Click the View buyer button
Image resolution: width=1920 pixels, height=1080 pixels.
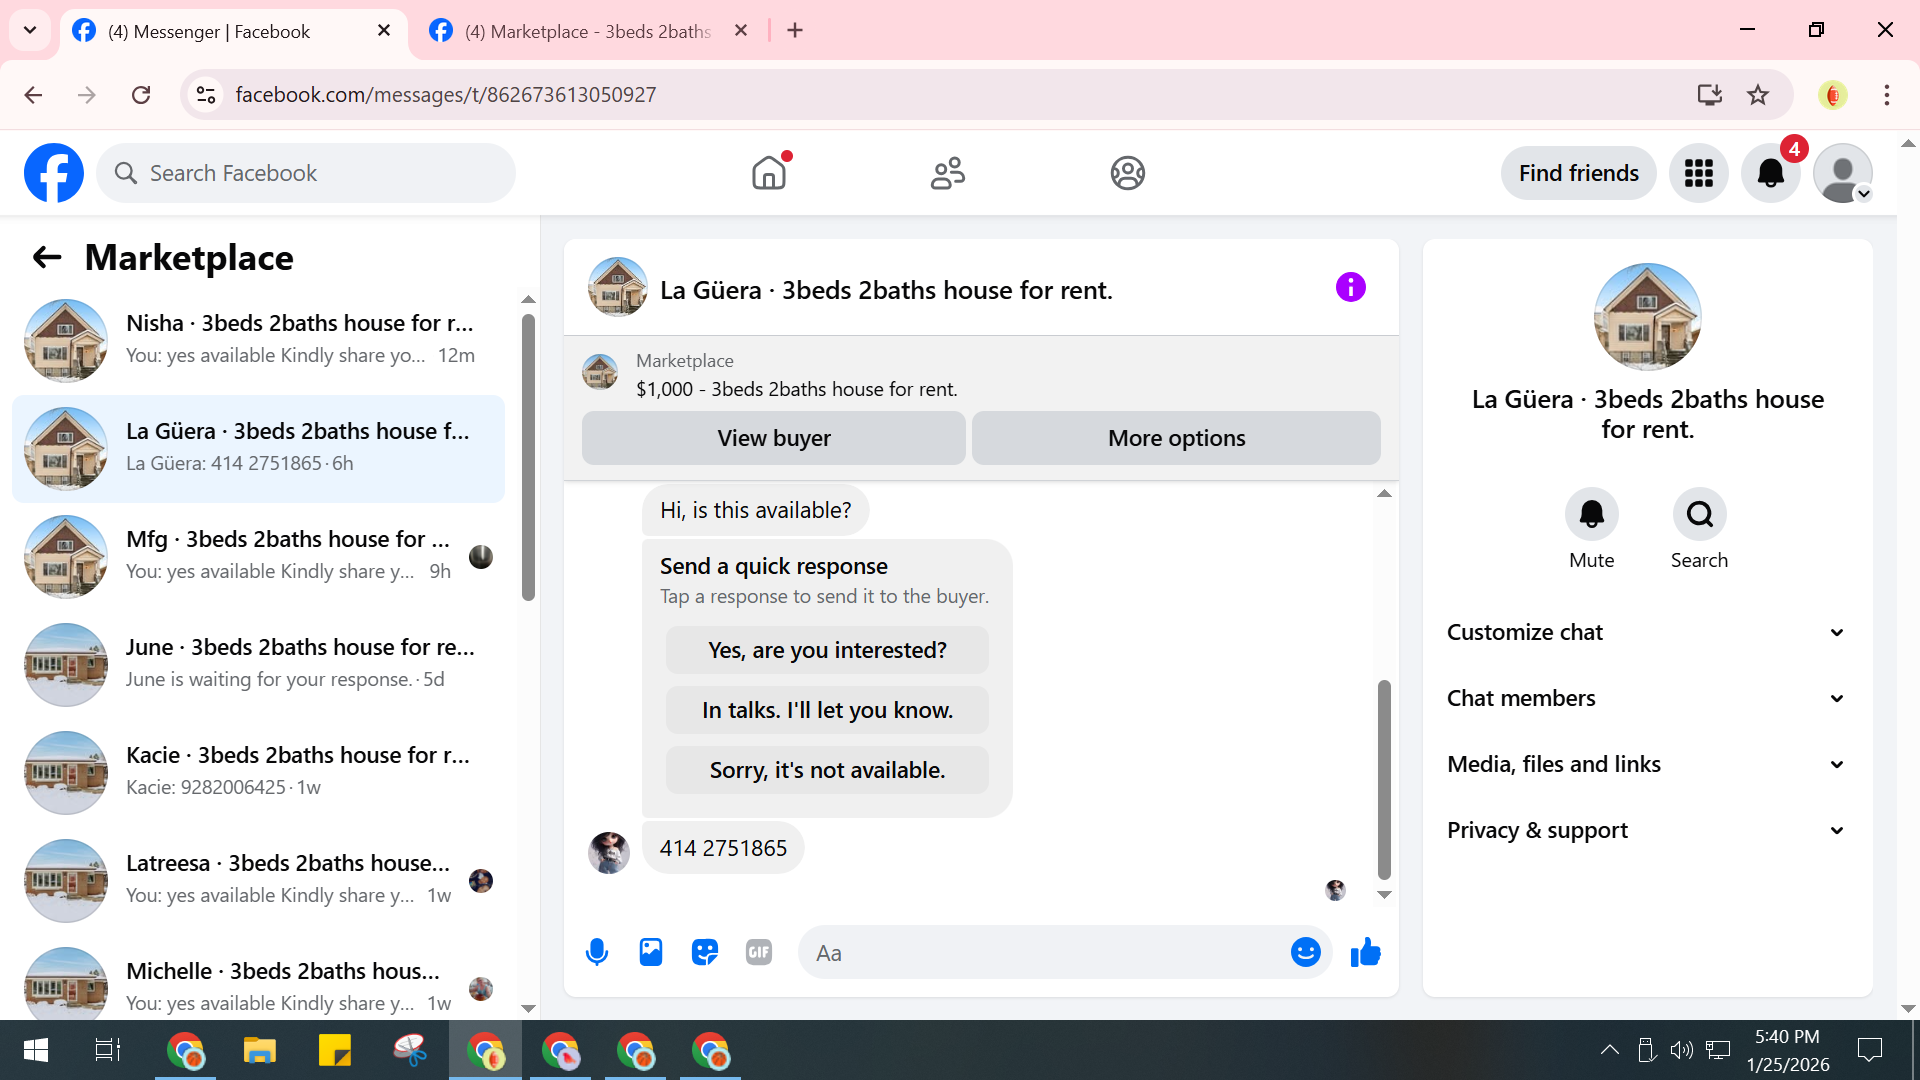coord(774,438)
